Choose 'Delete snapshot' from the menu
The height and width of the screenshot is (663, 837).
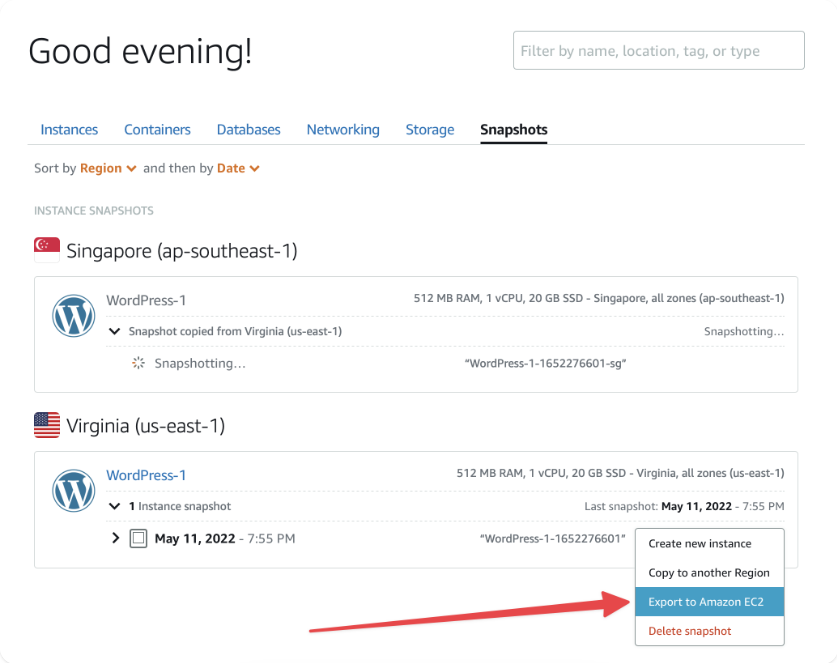point(709,631)
